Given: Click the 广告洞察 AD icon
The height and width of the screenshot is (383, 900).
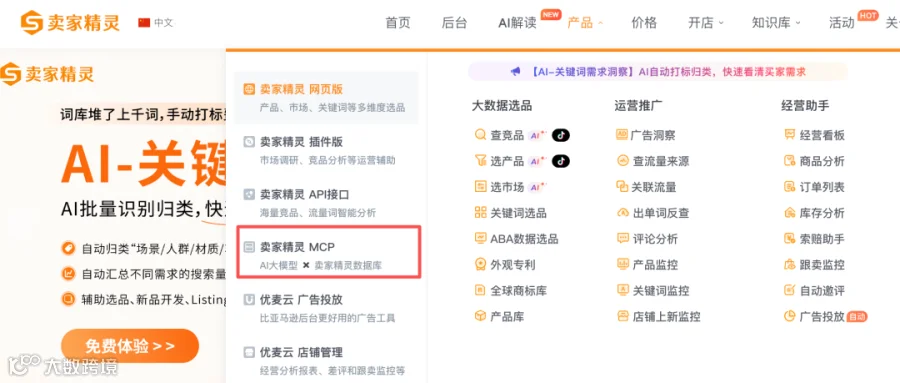Looking at the screenshot, I should pyautogui.click(x=622, y=135).
